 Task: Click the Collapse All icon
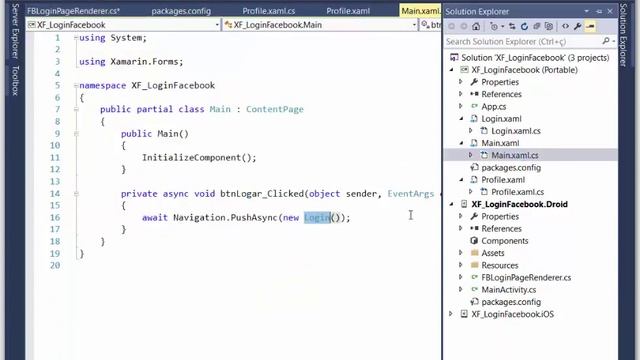(537, 27)
